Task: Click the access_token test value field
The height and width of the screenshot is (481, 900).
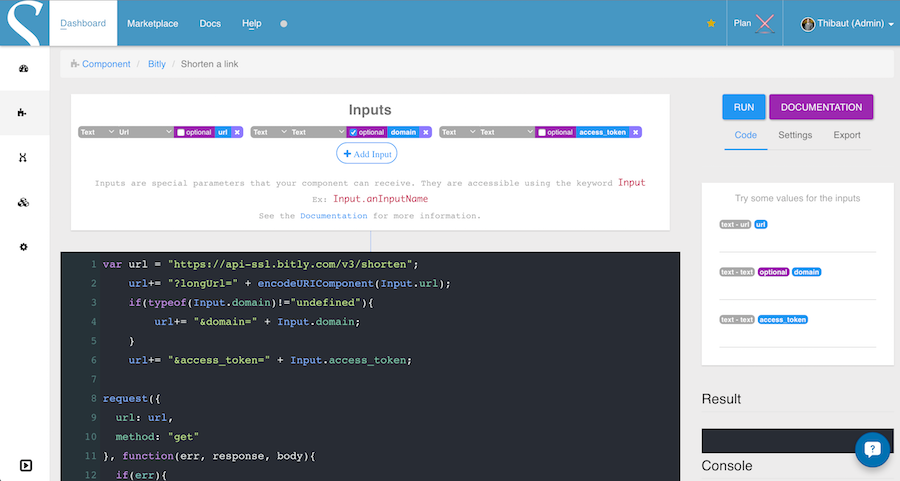Action: pos(797,337)
